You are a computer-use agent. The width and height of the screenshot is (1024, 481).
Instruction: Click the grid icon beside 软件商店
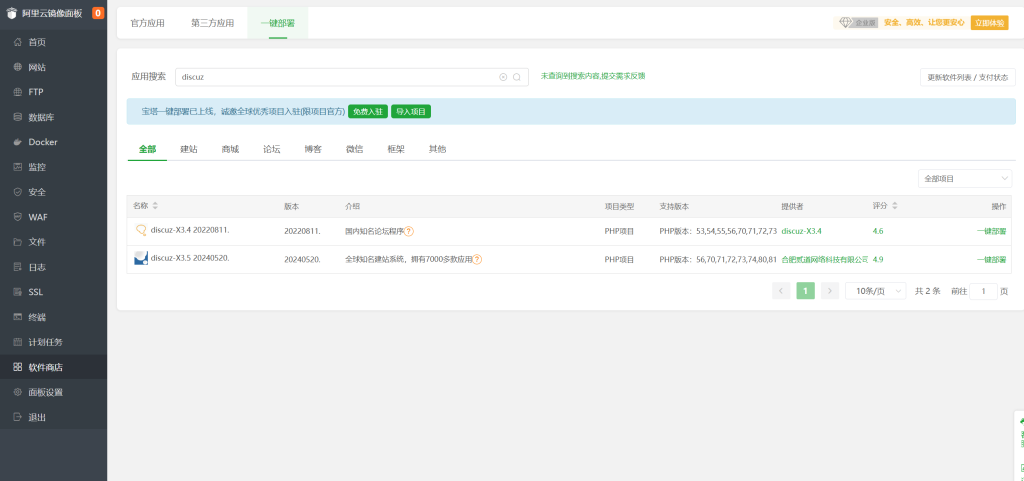click(x=18, y=367)
